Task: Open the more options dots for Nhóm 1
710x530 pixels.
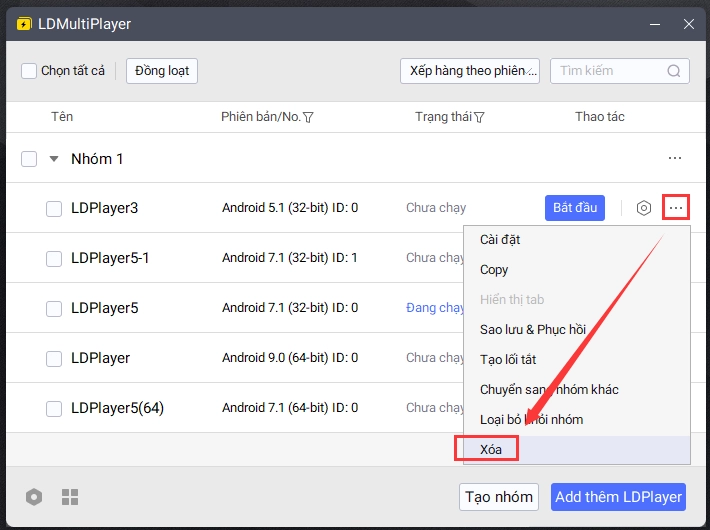Action: point(675,158)
